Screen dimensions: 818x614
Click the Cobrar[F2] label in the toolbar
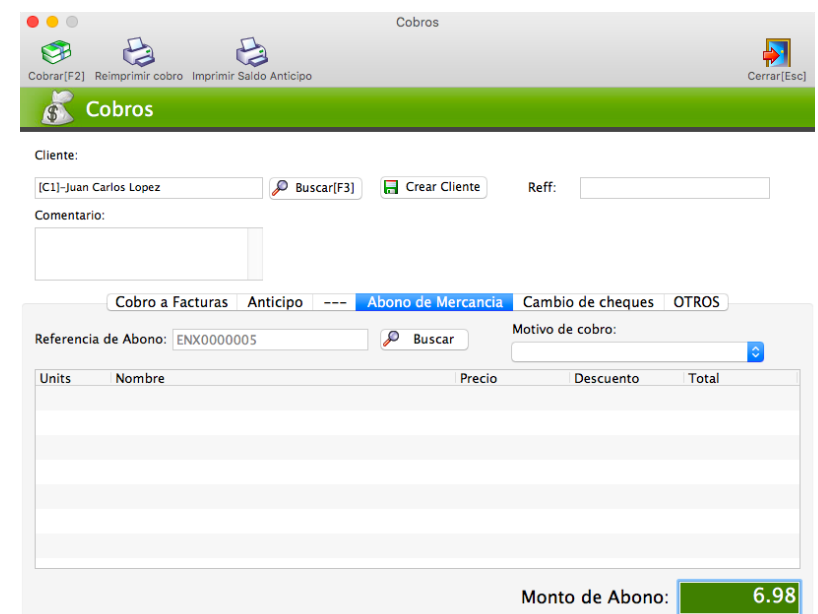[56, 76]
